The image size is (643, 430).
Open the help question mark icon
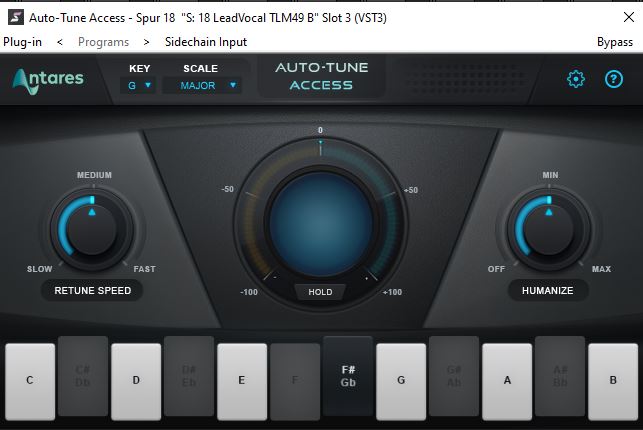pyautogui.click(x=614, y=79)
